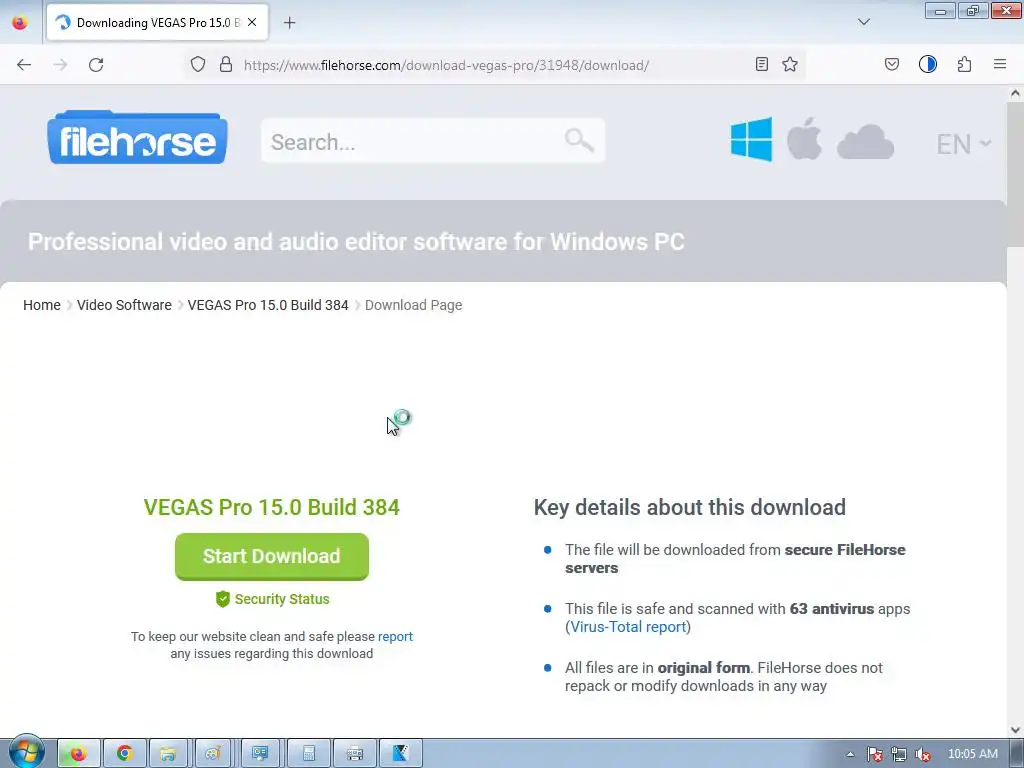The width and height of the screenshot is (1024, 768).
Task: Switch to Firefox in the taskbar
Action: pyautogui.click(x=78, y=754)
